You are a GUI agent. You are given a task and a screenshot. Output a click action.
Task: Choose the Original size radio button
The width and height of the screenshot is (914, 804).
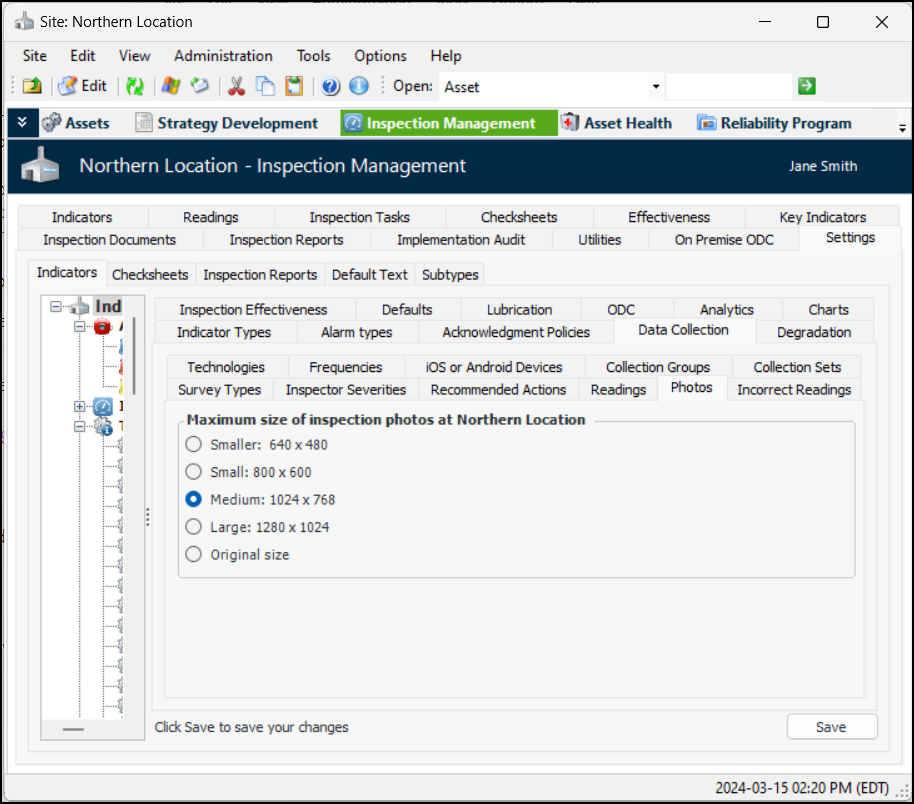click(194, 554)
